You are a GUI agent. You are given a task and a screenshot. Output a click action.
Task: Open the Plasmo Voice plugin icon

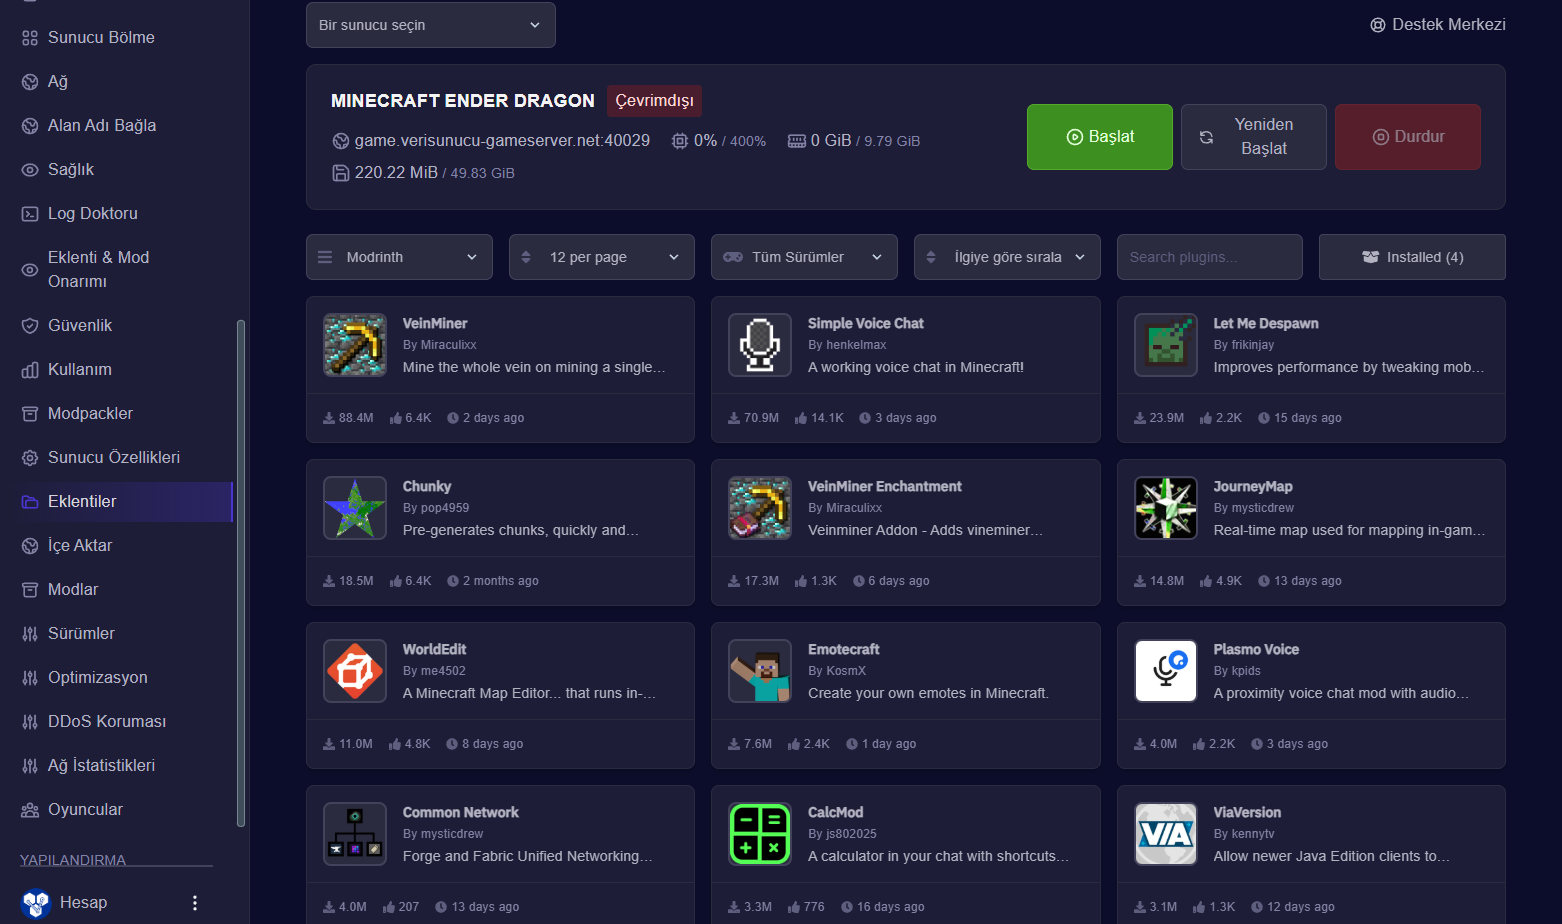1166,671
